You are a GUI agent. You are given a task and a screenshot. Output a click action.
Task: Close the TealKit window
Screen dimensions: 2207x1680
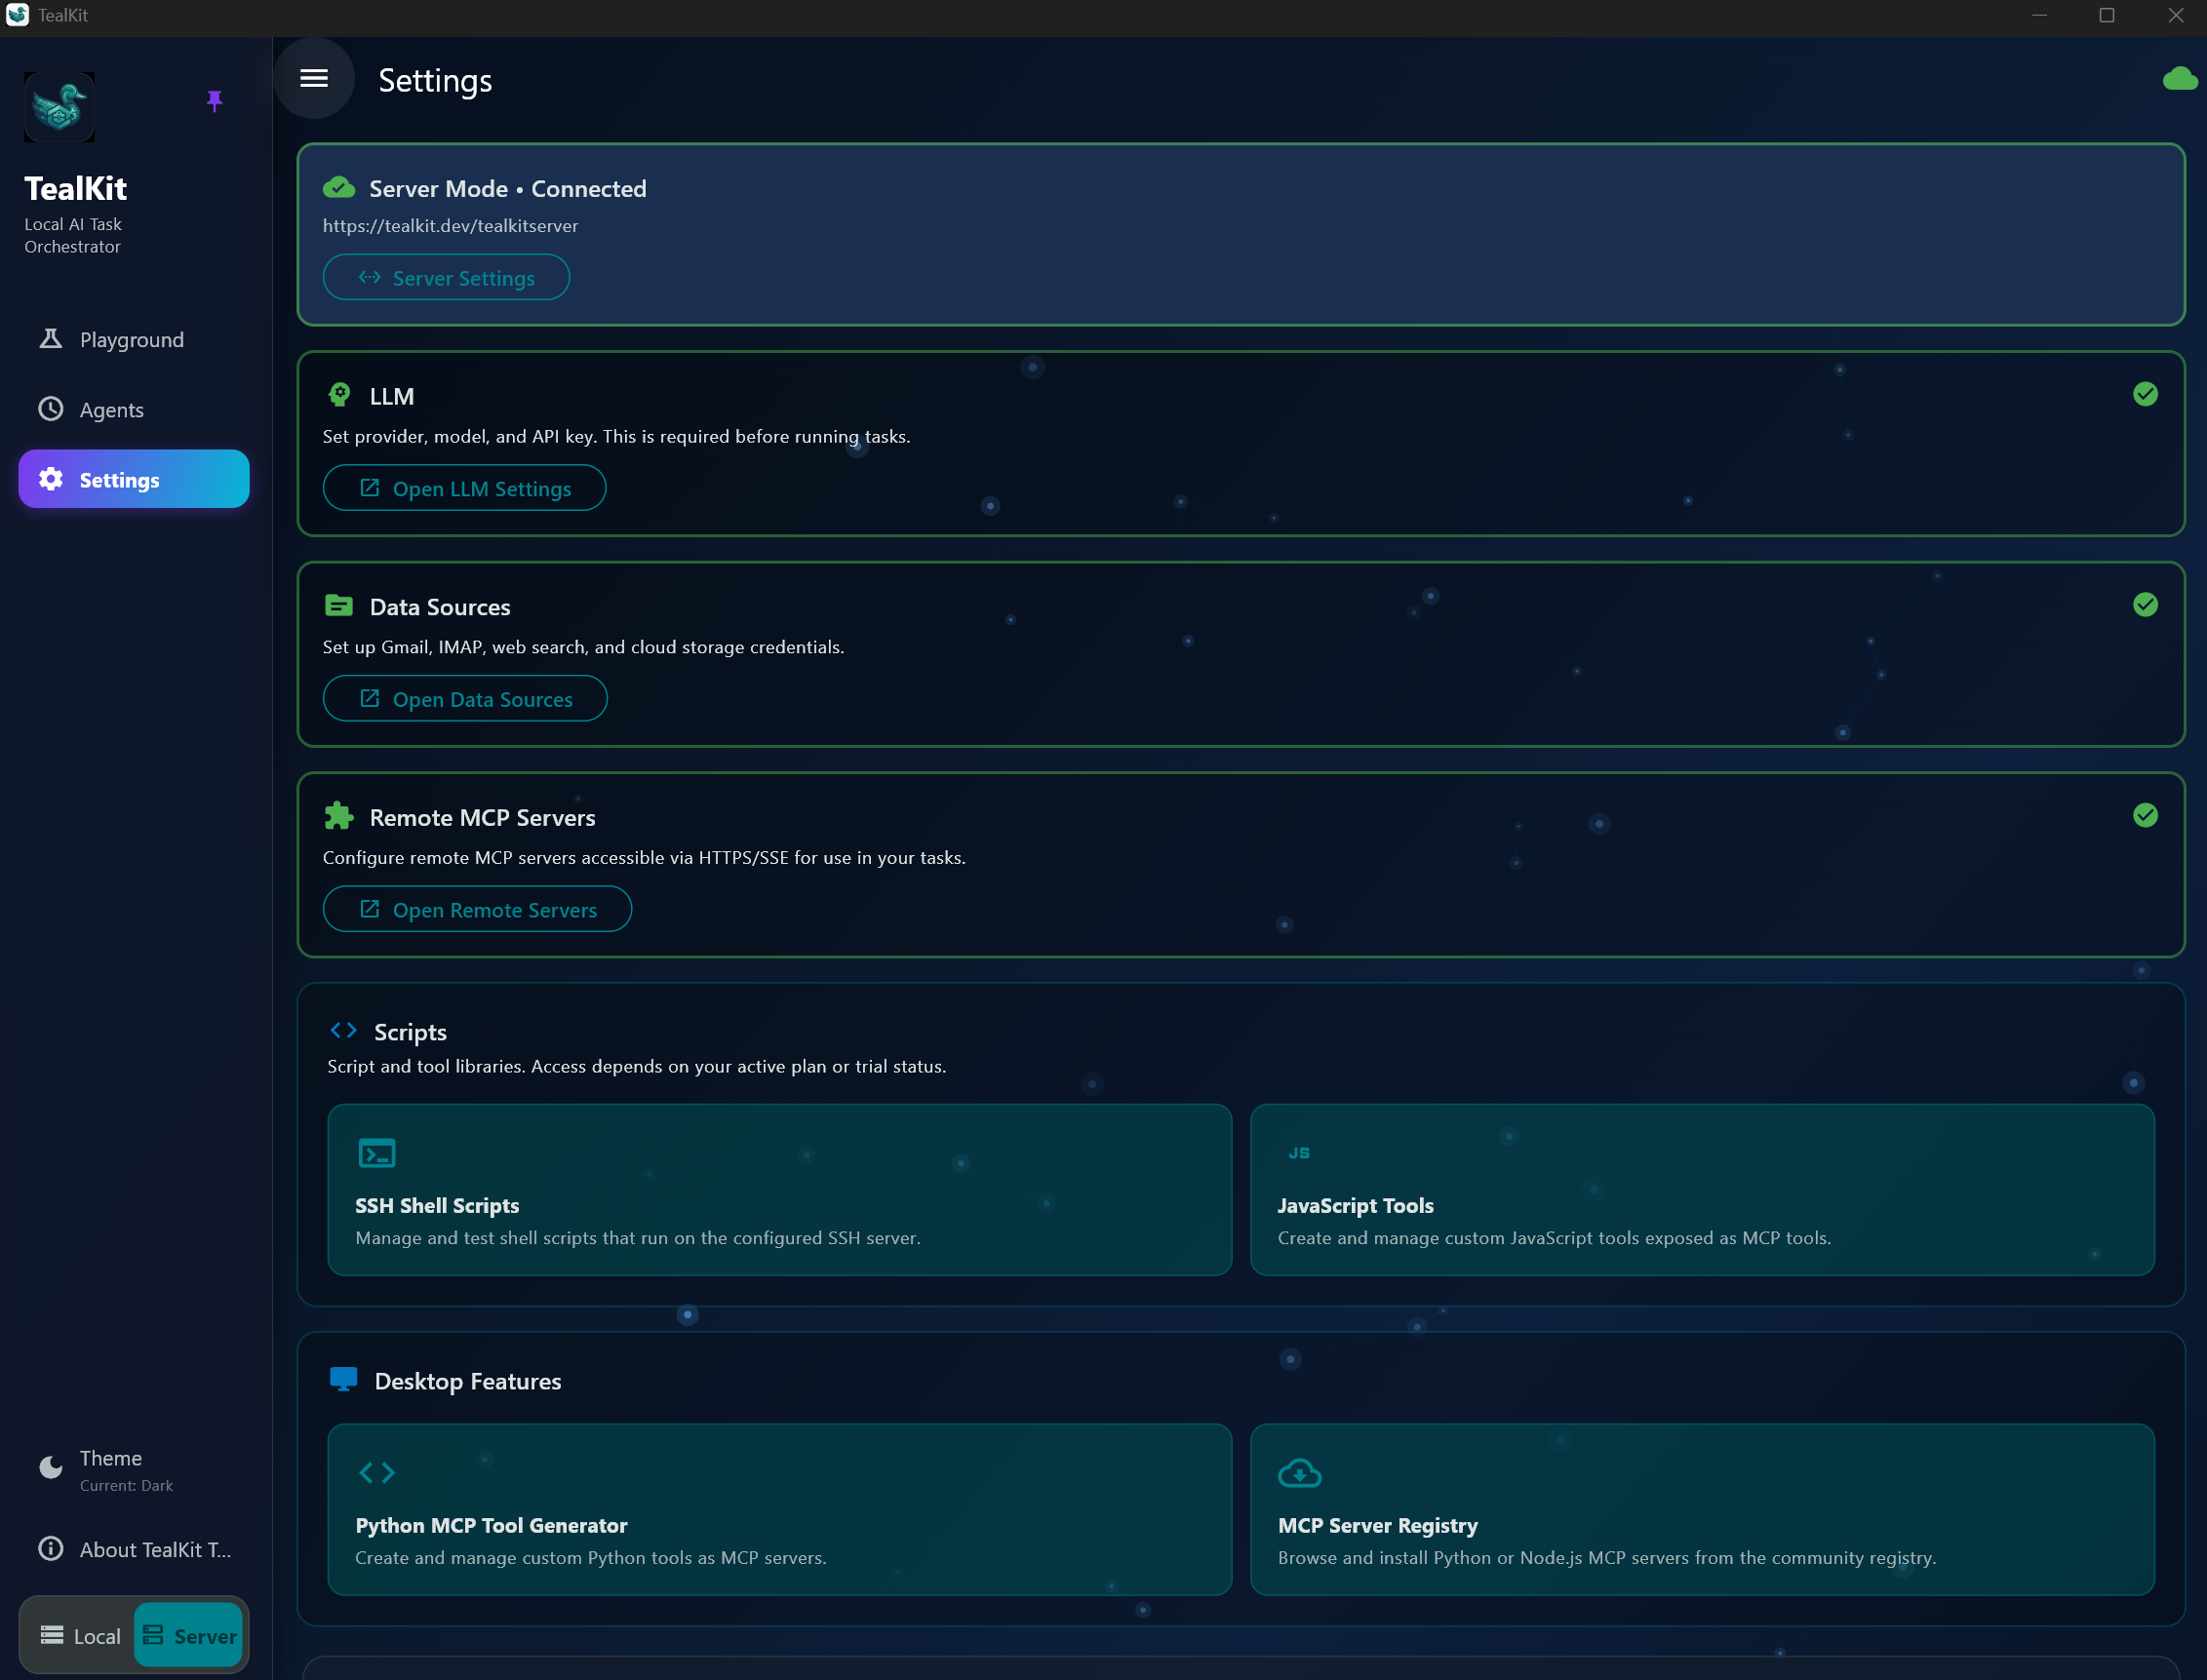tap(2175, 15)
